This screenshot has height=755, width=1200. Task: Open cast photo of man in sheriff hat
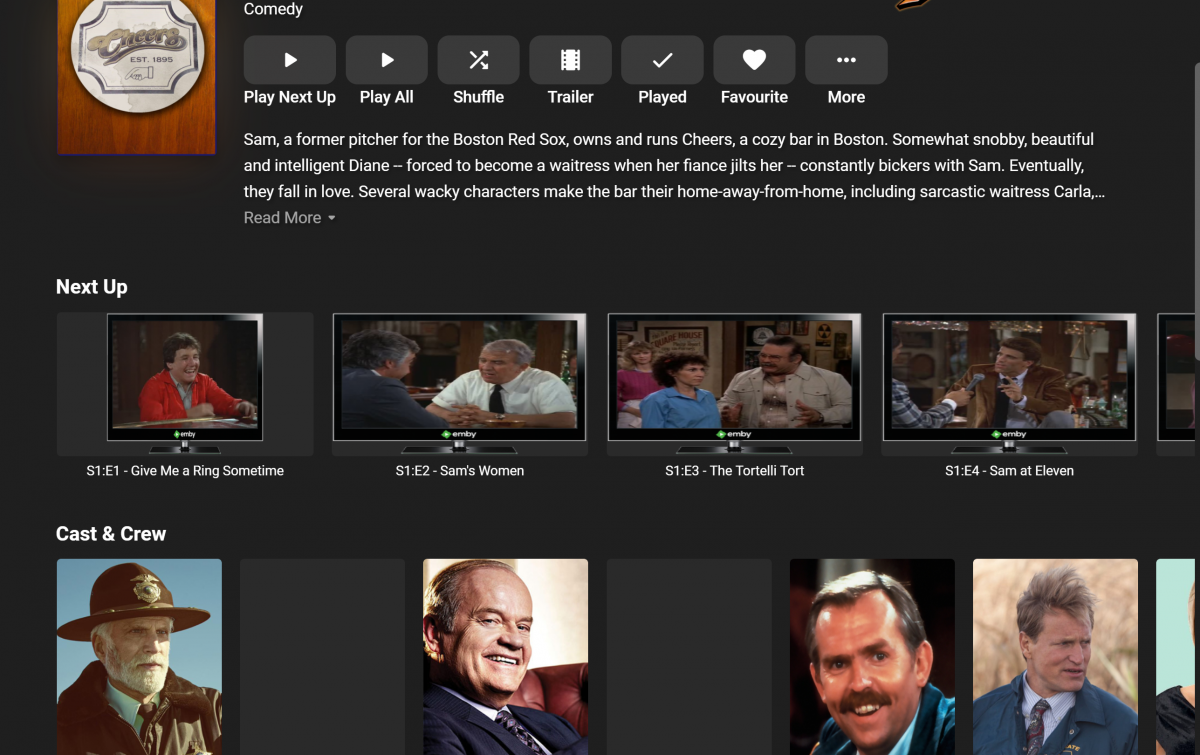[x=139, y=657]
